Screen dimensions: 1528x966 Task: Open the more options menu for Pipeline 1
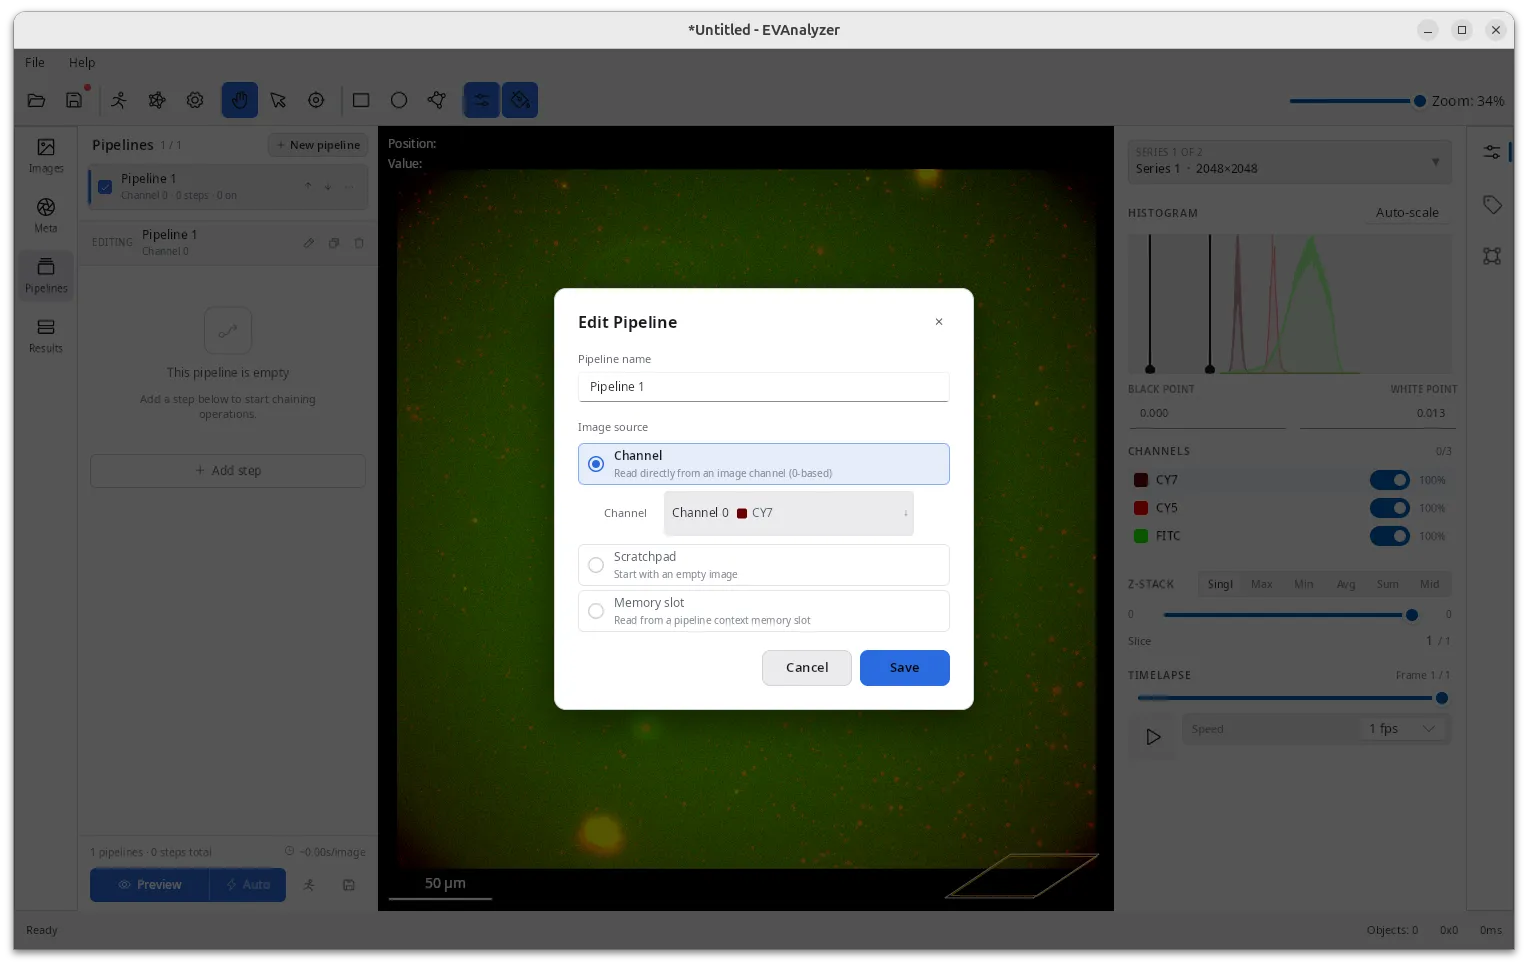349,186
